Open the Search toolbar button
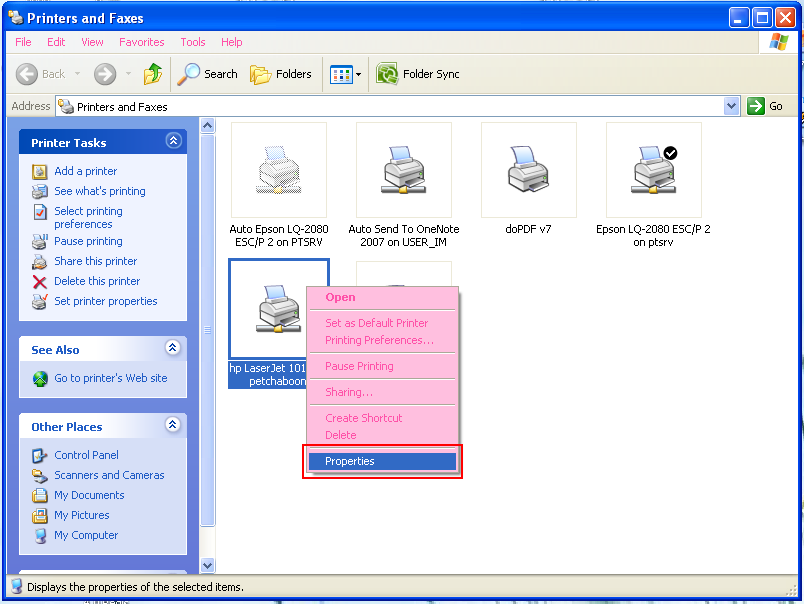Viewport: 804px width, 604px height. click(208, 74)
